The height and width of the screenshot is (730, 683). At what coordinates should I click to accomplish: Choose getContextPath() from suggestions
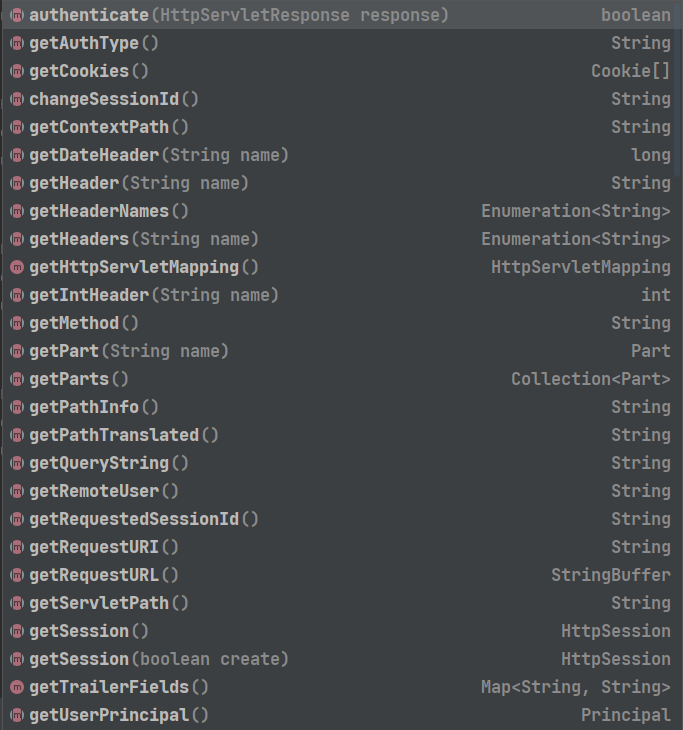coord(338,127)
